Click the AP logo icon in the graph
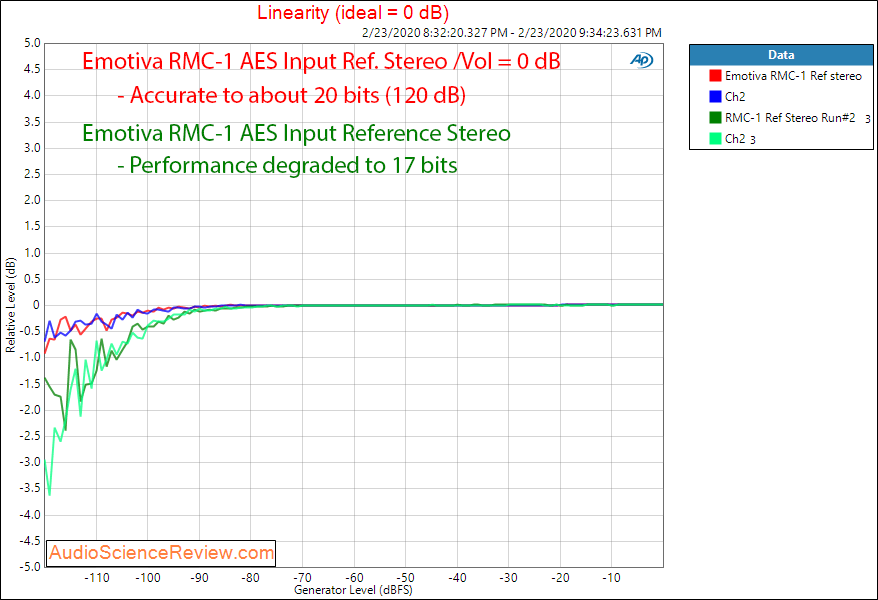 click(x=642, y=59)
